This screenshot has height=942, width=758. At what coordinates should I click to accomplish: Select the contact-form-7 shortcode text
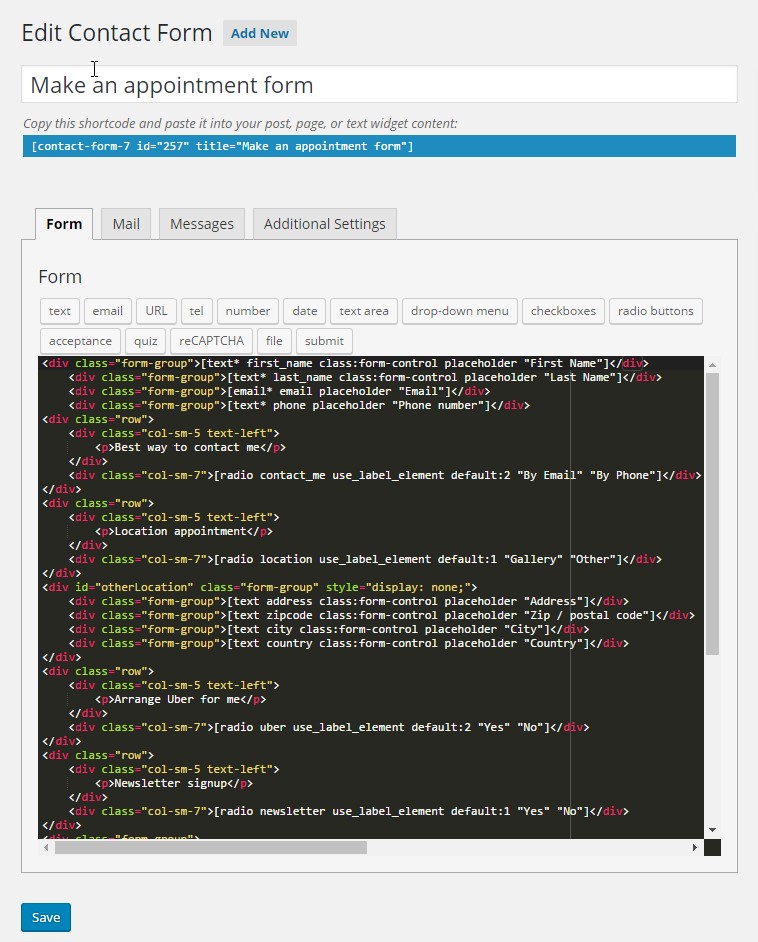(379, 146)
